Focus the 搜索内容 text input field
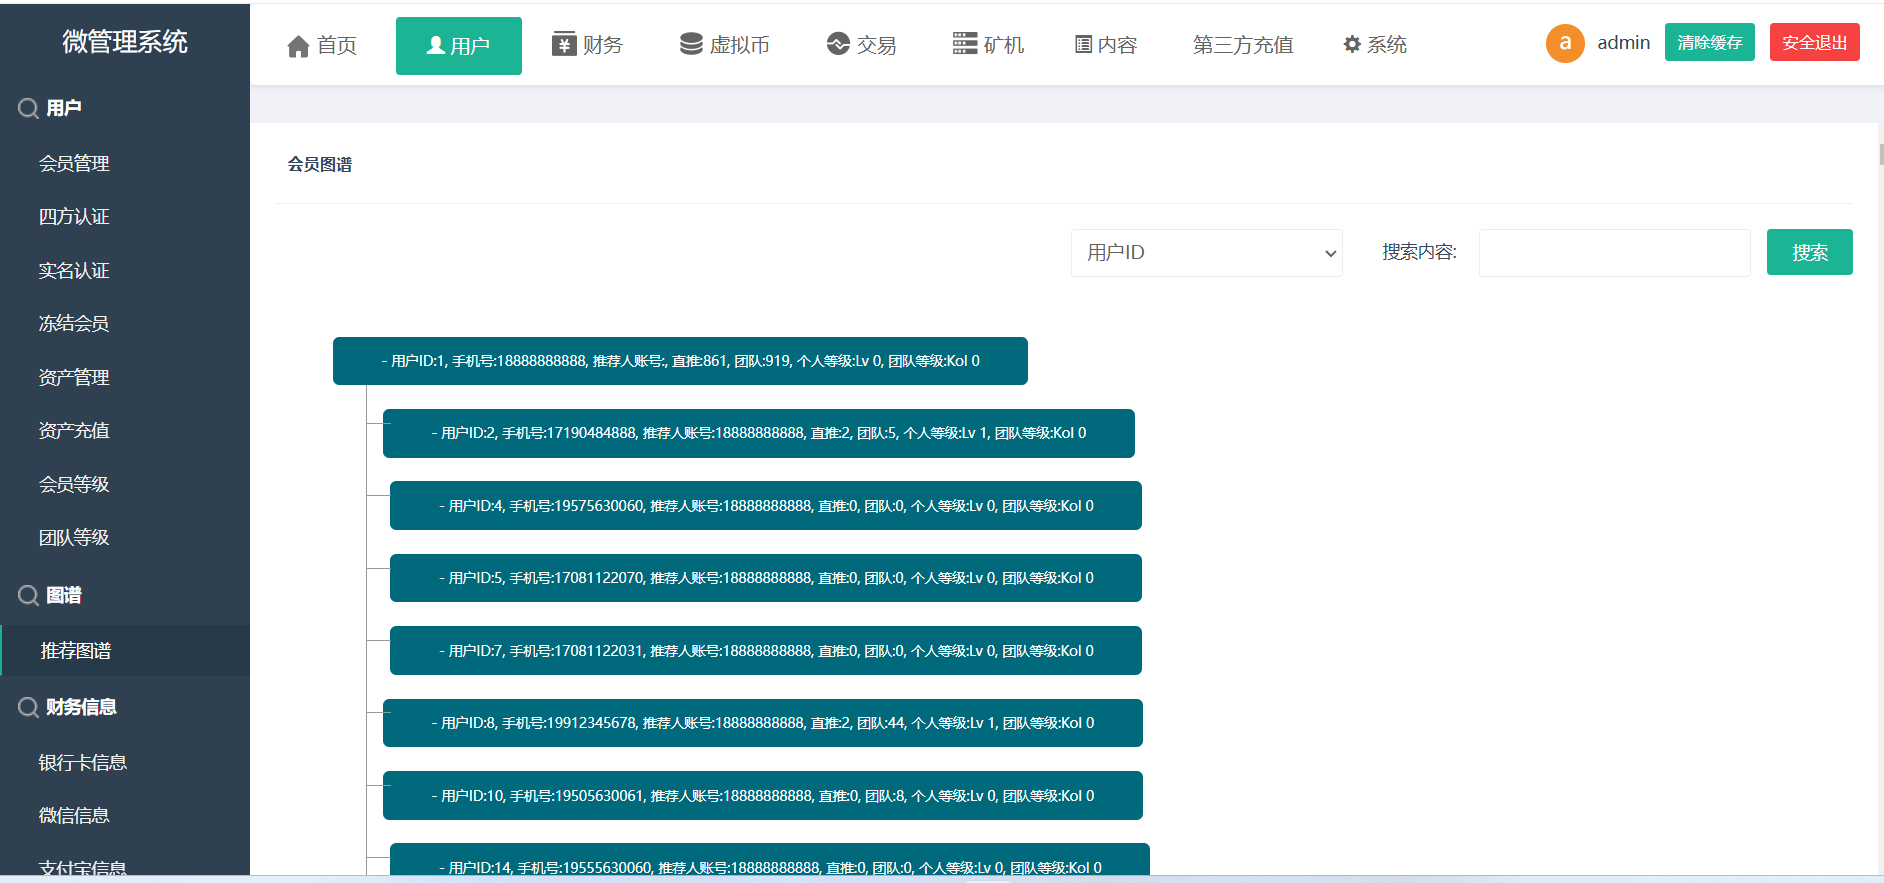This screenshot has width=1884, height=883. 1614,253
